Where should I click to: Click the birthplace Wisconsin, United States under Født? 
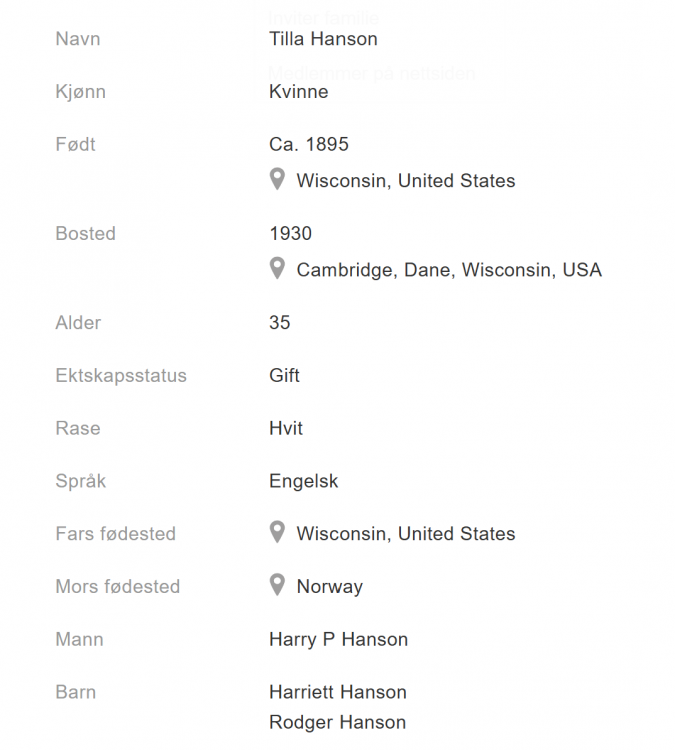(x=405, y=181)
